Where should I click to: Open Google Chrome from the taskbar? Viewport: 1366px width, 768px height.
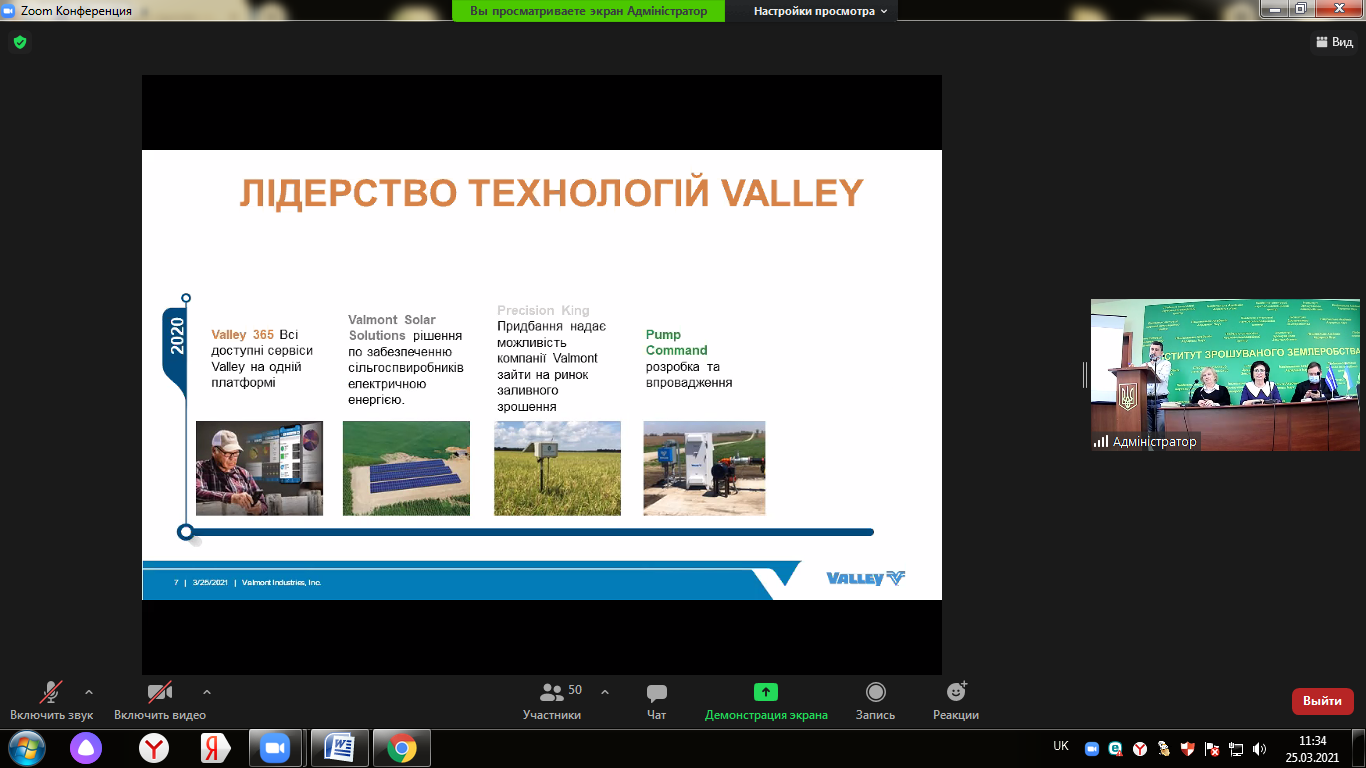coord(402,748)
